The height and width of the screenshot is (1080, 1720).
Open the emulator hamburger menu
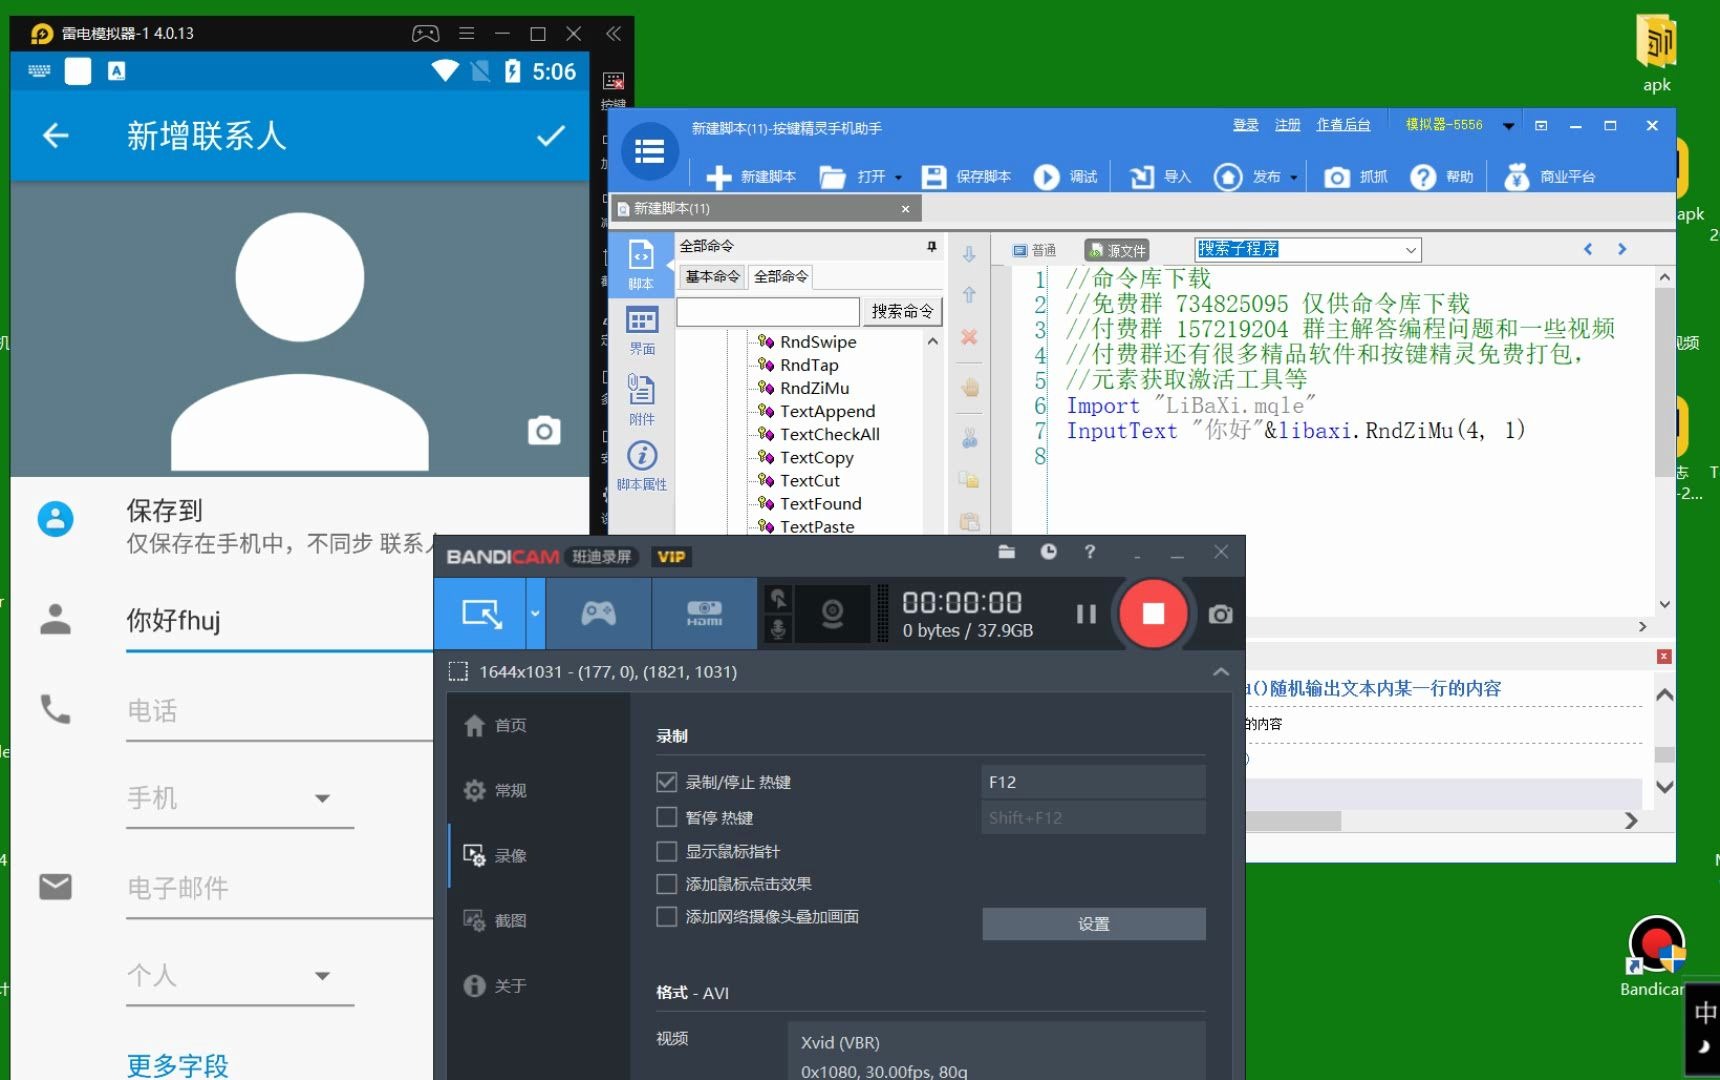pyautogui.click(x=466, y=33)
